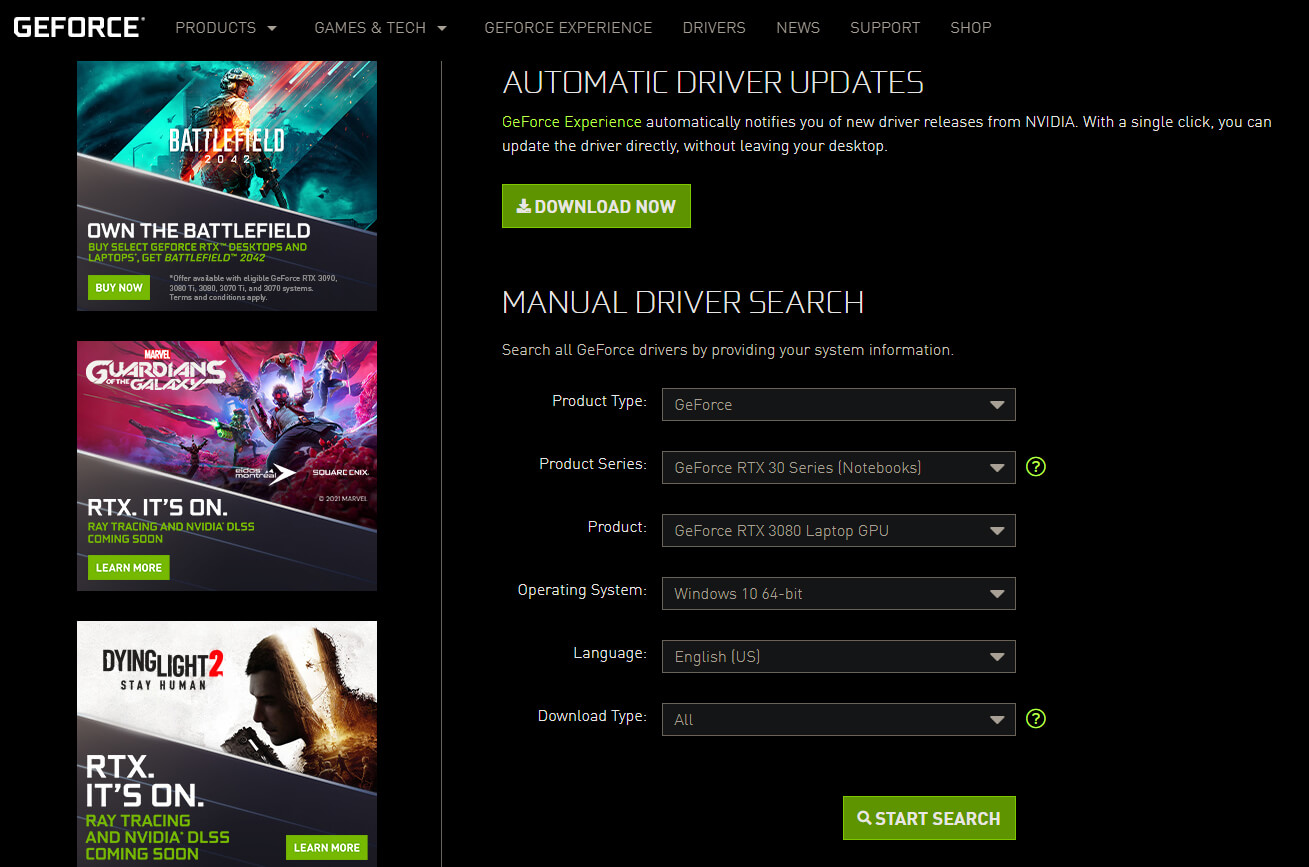Click the Download Now button

pyautogui.click(x=596, y=206)
